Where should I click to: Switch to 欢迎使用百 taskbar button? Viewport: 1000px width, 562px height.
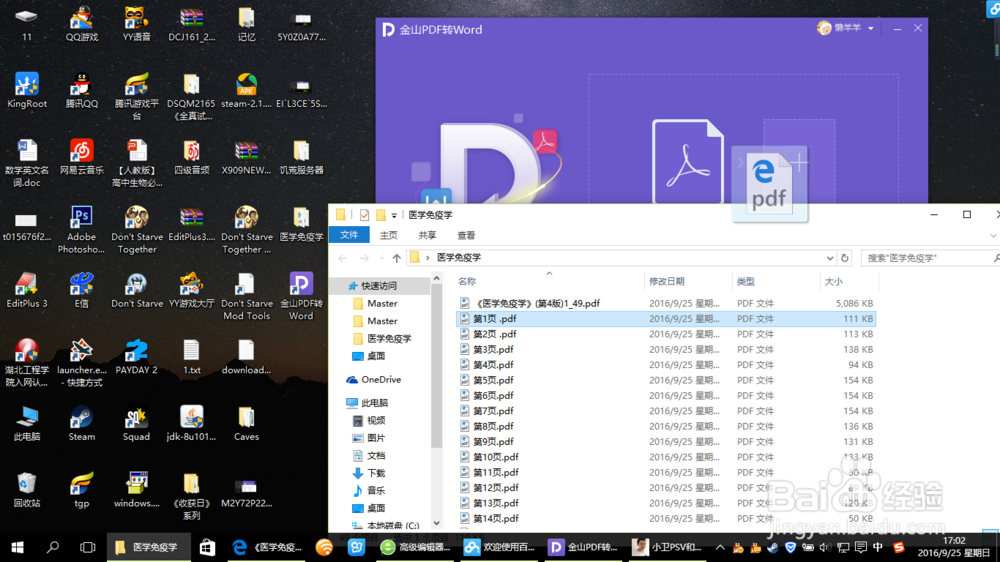(499, 547)
